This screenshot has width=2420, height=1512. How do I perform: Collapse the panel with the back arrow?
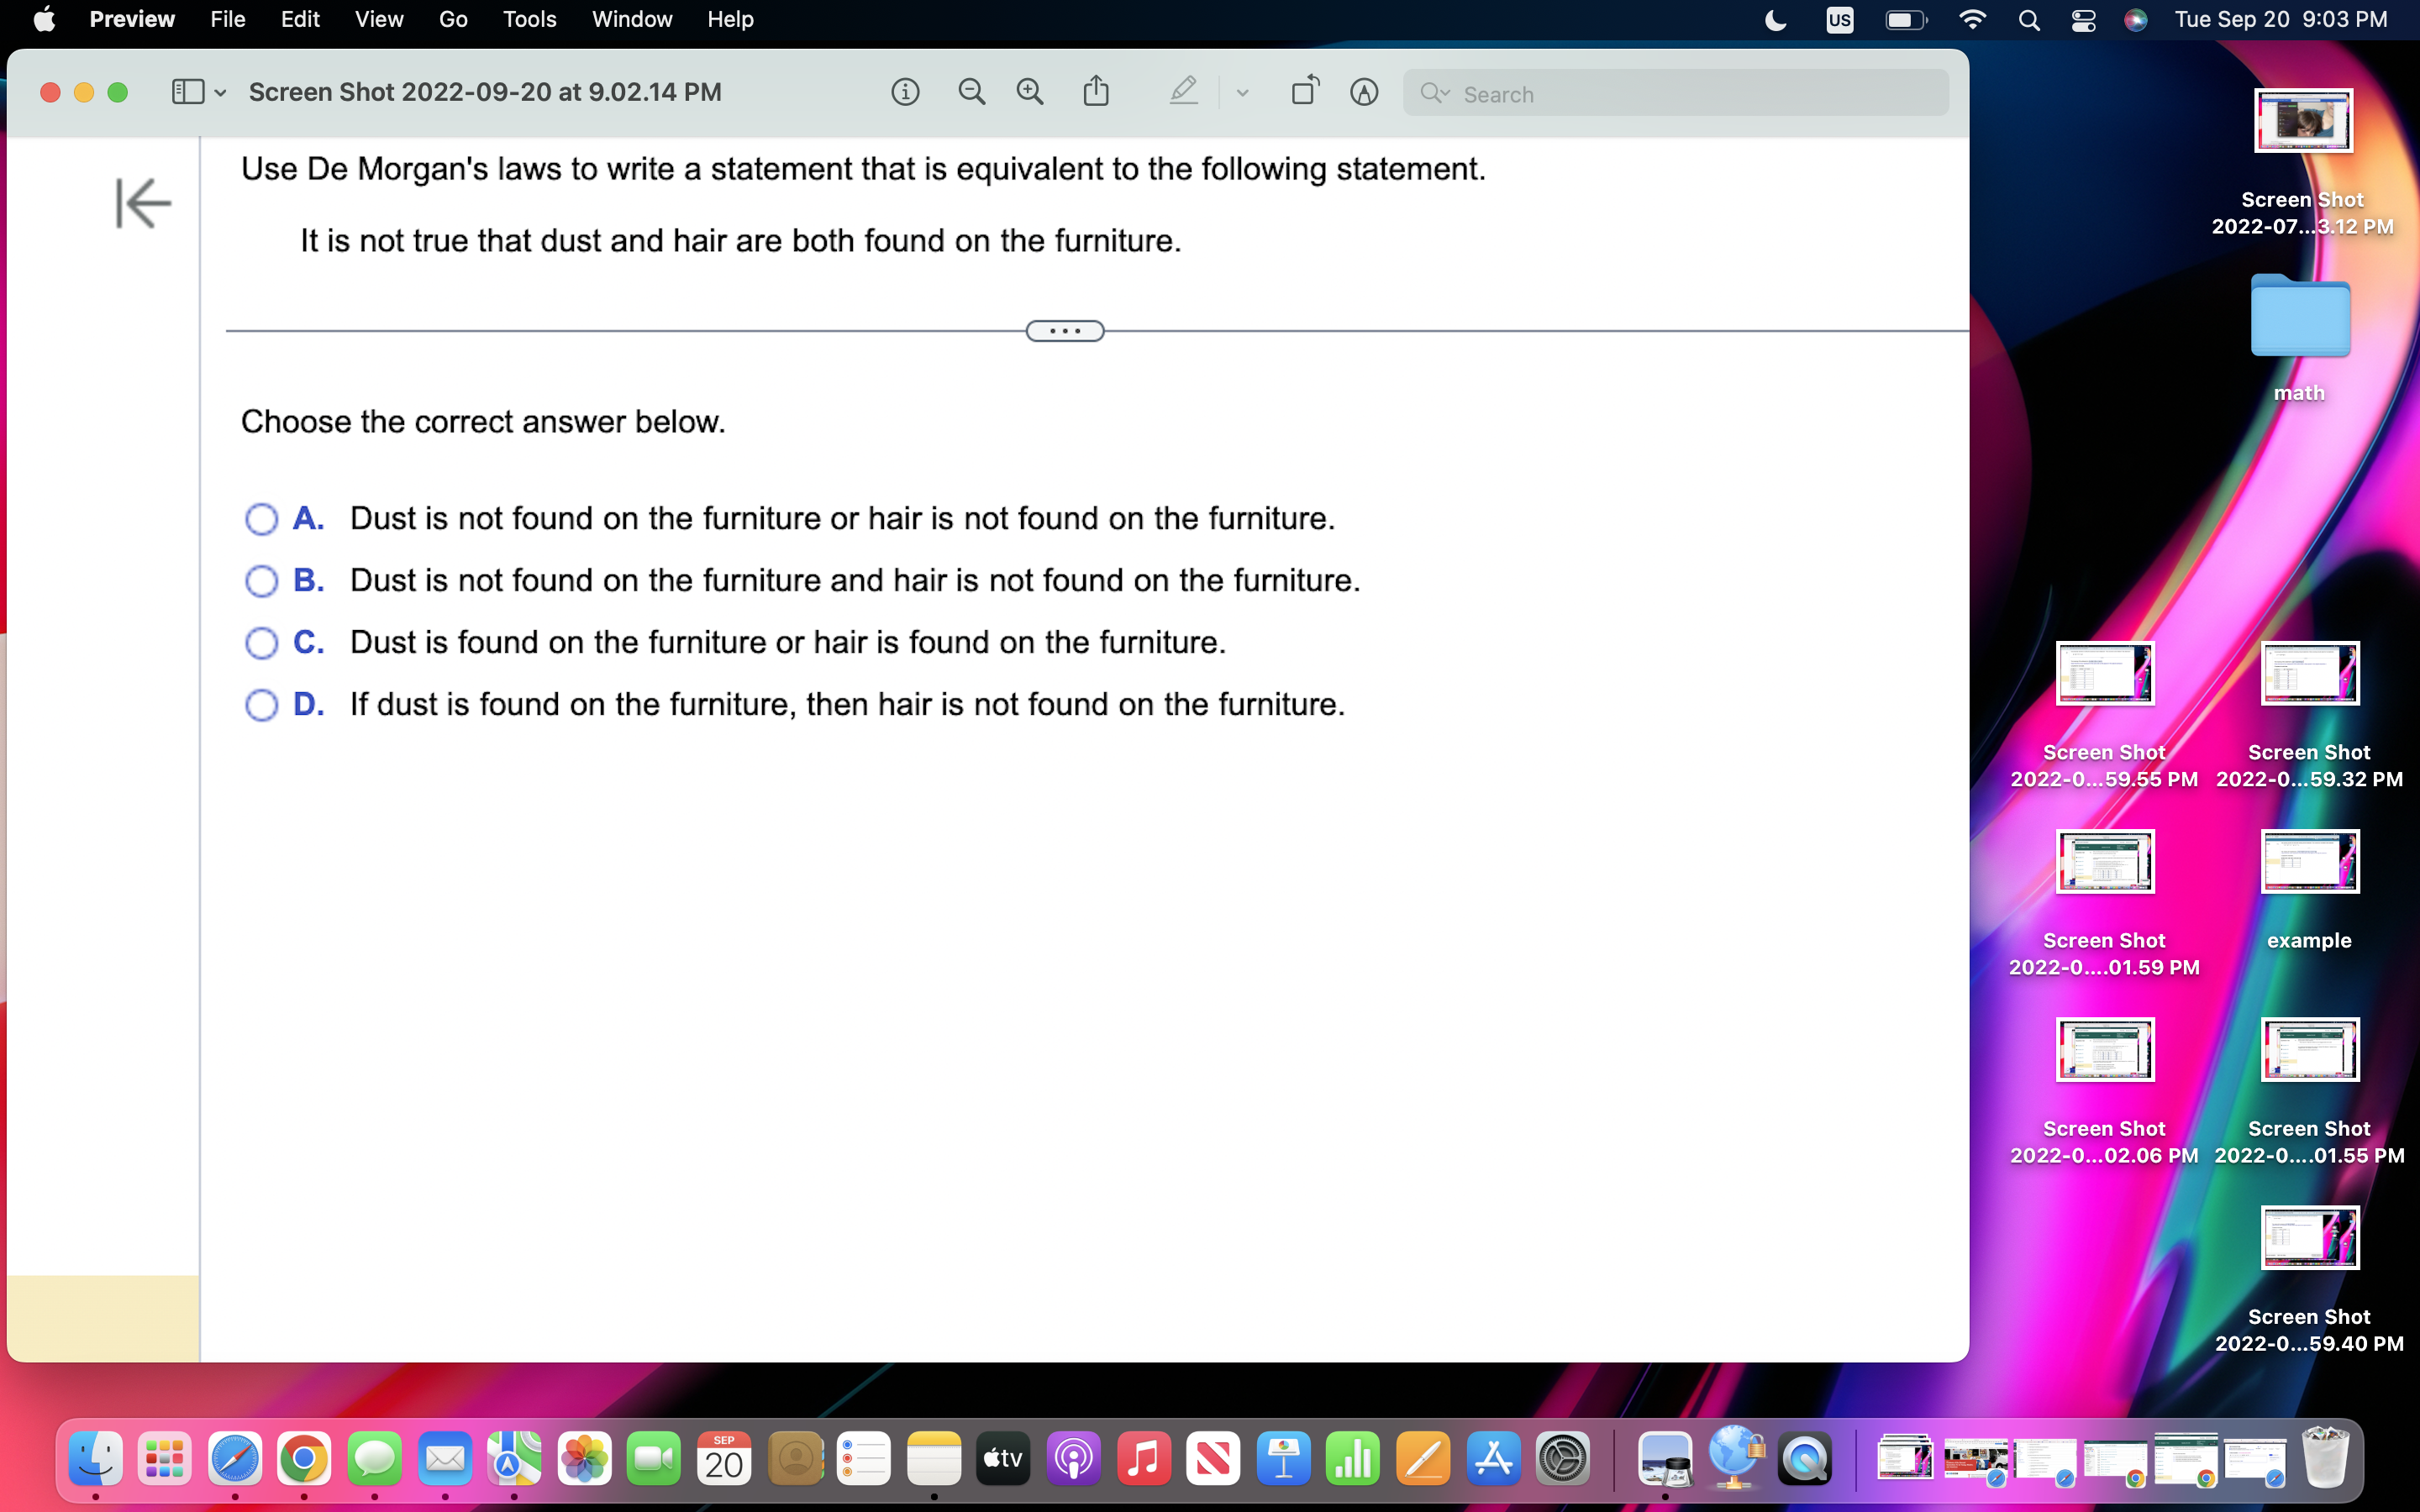pos(142,203)
